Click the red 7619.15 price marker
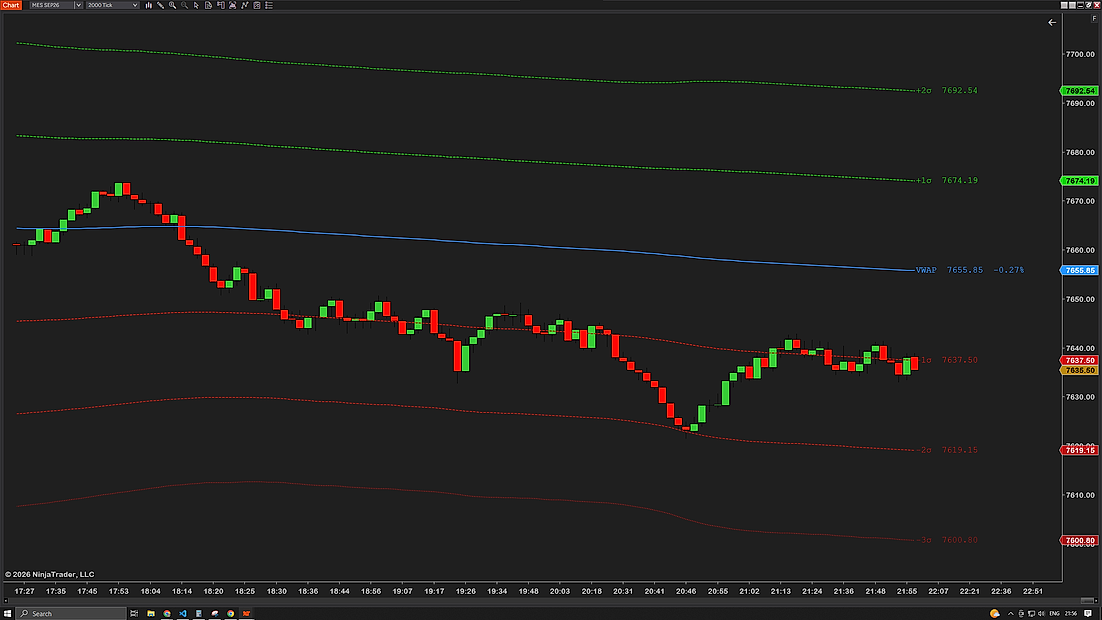This screenshot has width=1102, height=620. tap(1079, 450)
